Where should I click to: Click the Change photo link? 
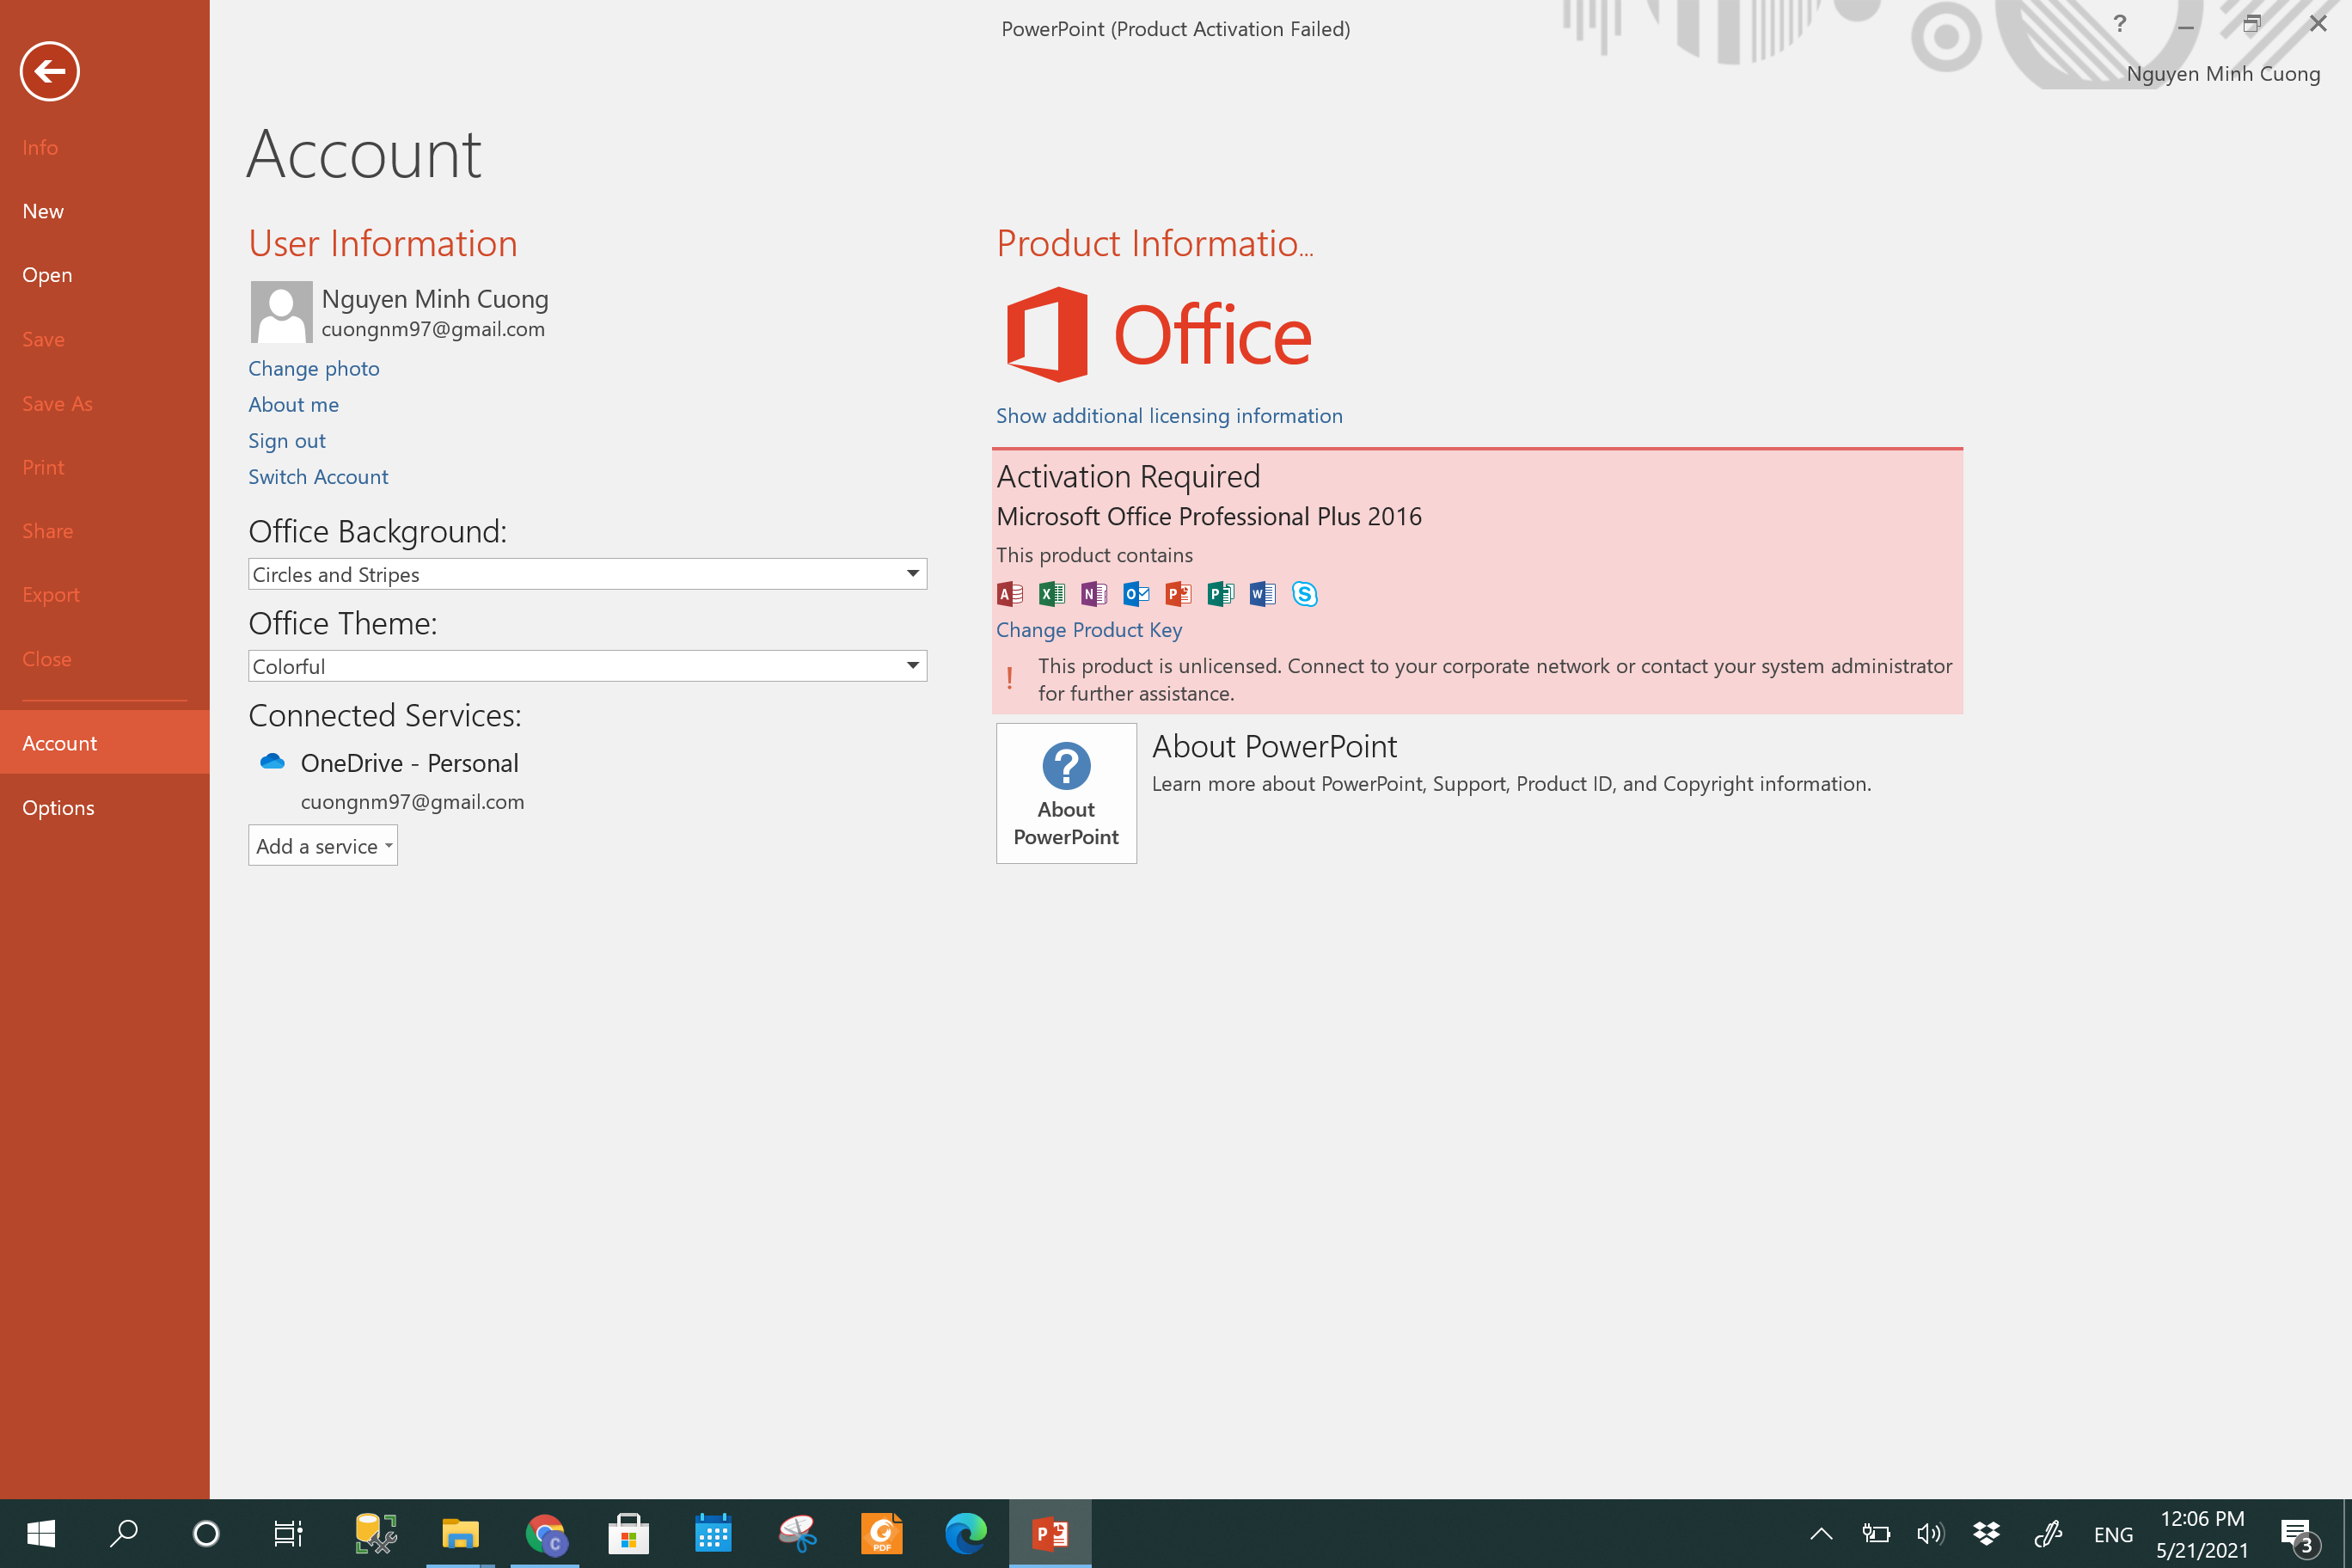(314, 368)
